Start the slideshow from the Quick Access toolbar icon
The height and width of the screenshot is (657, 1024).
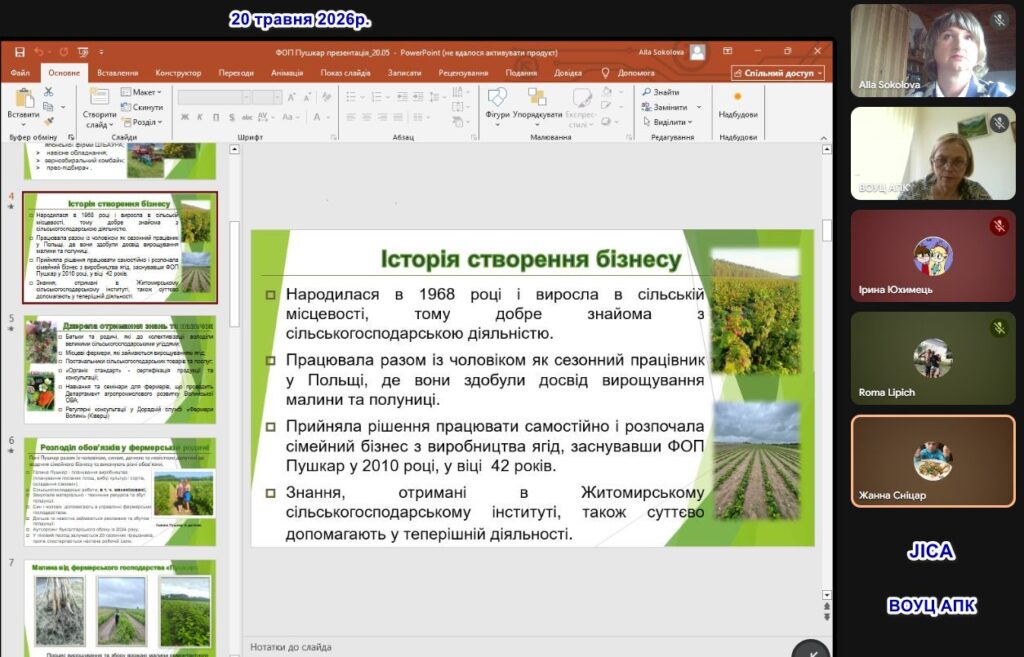(x=83, y=52)
